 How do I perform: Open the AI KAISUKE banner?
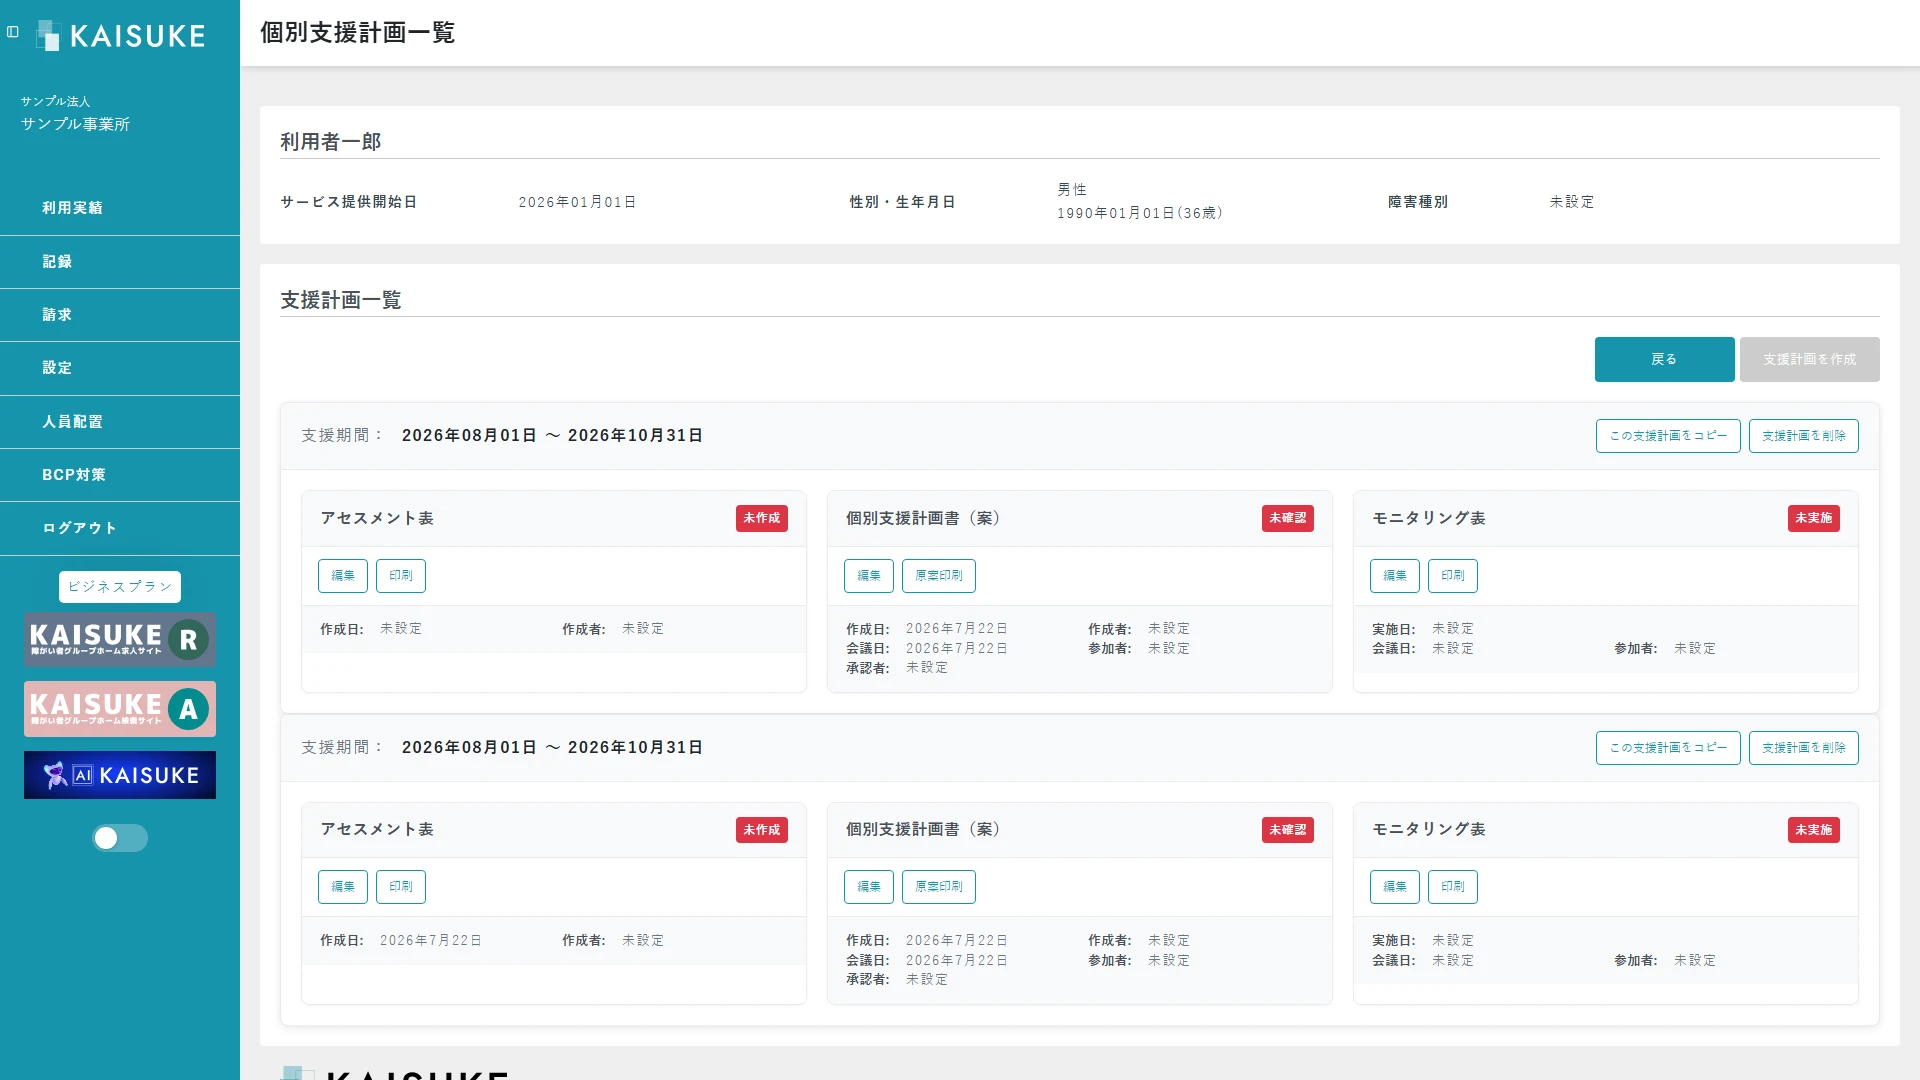click(x=120, y=775)
